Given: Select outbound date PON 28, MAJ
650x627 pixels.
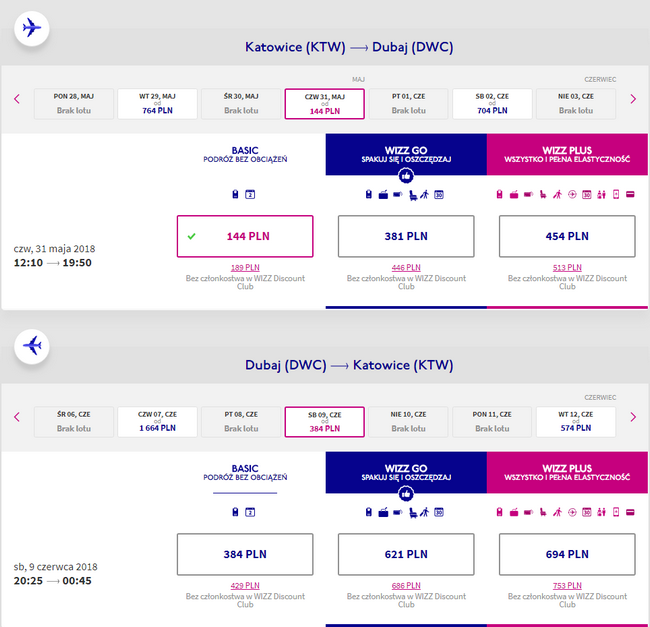Looking at the screenshot, I should click(x=74, y=104).
